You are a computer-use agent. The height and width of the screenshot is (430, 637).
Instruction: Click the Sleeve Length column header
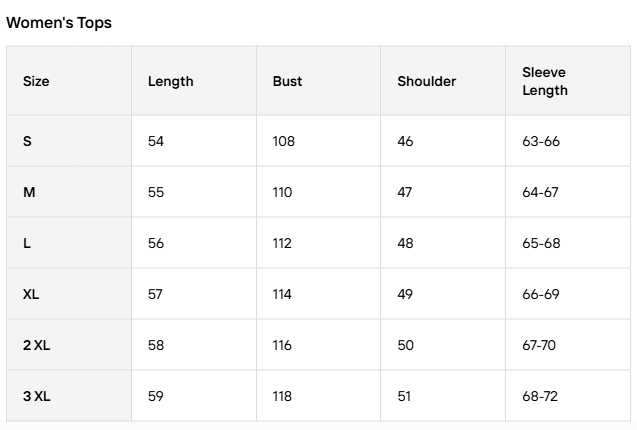(545, 81)
